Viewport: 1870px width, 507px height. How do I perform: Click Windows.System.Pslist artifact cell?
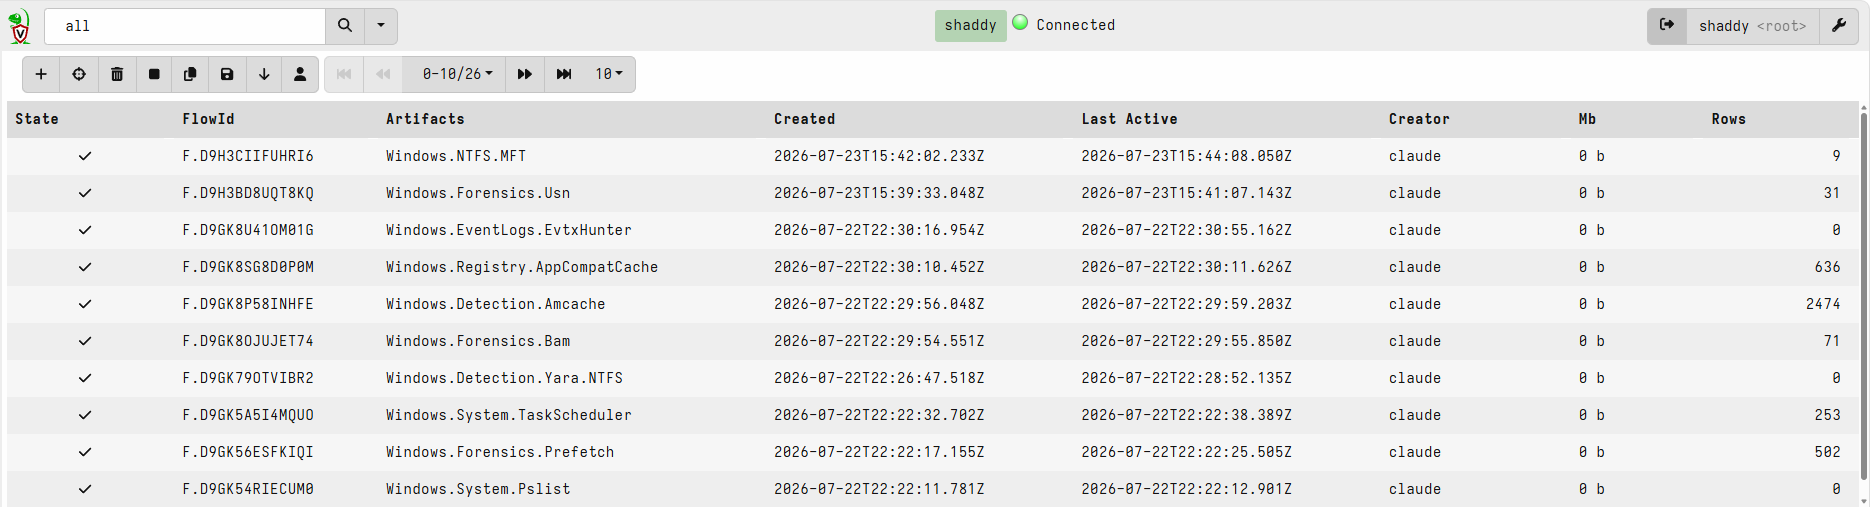pyautogui.click(x=478, y=489)
